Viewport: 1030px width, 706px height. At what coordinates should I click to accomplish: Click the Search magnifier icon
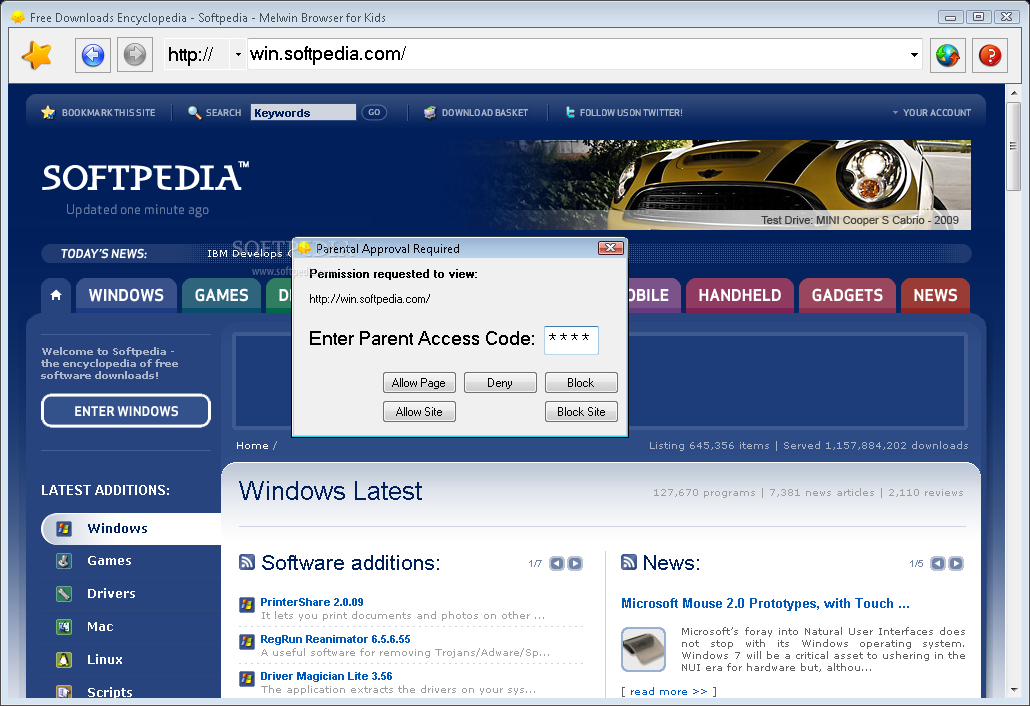coord(194,112)
